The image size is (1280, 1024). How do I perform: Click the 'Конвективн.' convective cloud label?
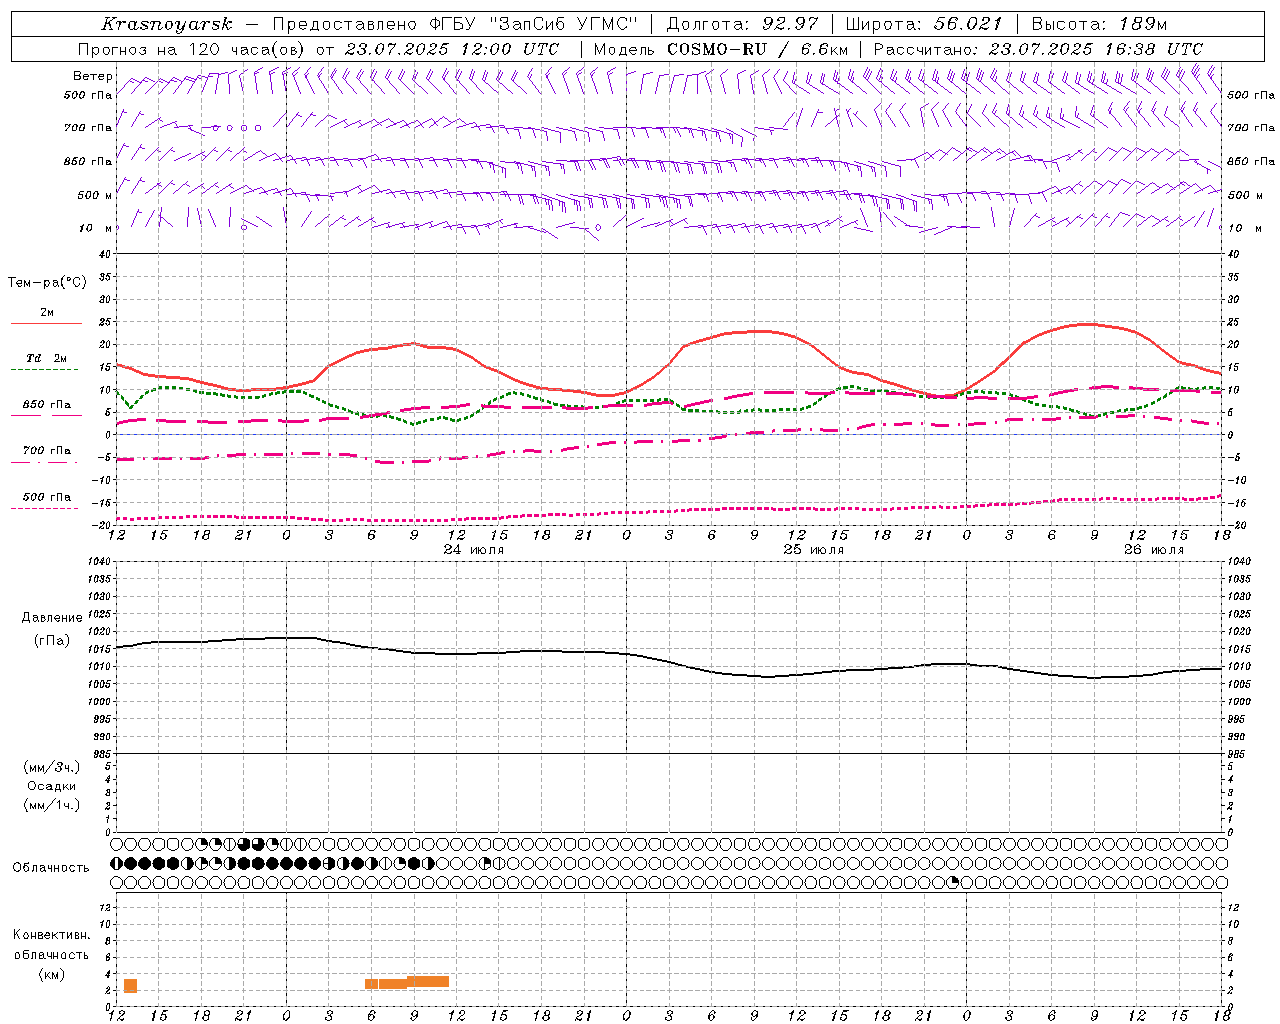click(52, 935)
